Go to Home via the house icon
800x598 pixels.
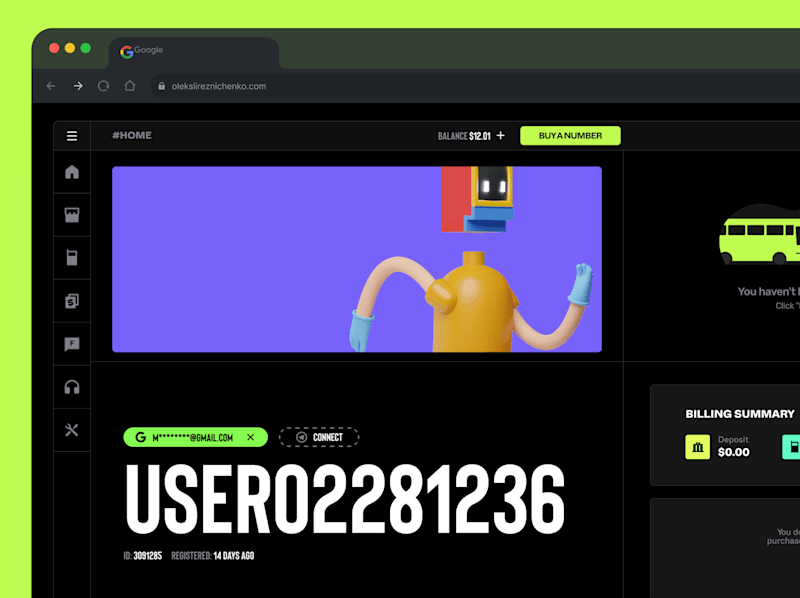click(x=72, y=172)
